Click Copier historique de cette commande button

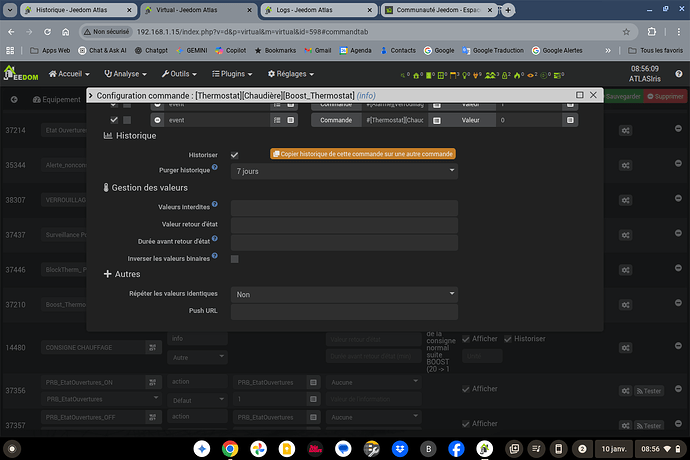coord(362,154)
